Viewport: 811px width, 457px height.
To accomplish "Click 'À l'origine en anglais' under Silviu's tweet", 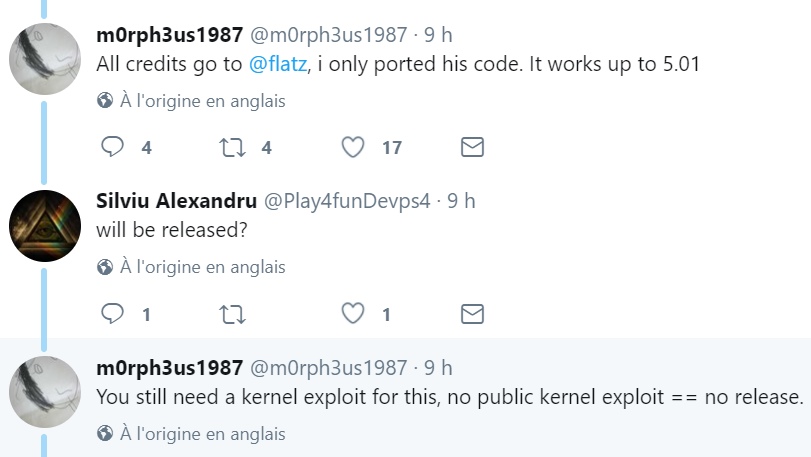I will [x=203, y=267].
